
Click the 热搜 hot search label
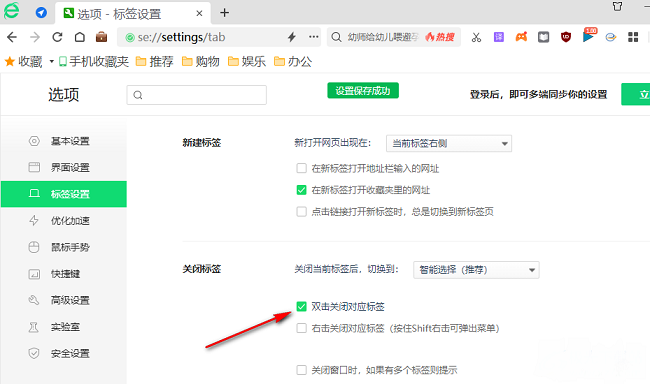tap(440, 37)
